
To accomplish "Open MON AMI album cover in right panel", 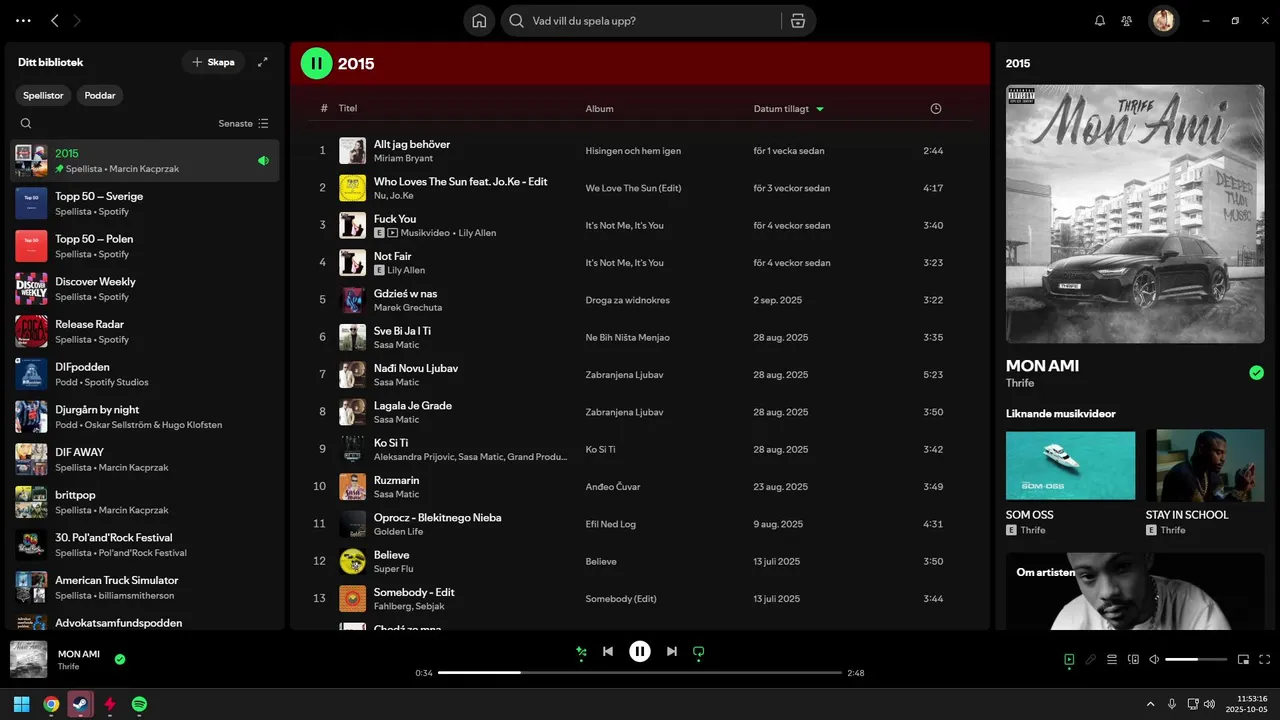I will tap(1135, 214).
